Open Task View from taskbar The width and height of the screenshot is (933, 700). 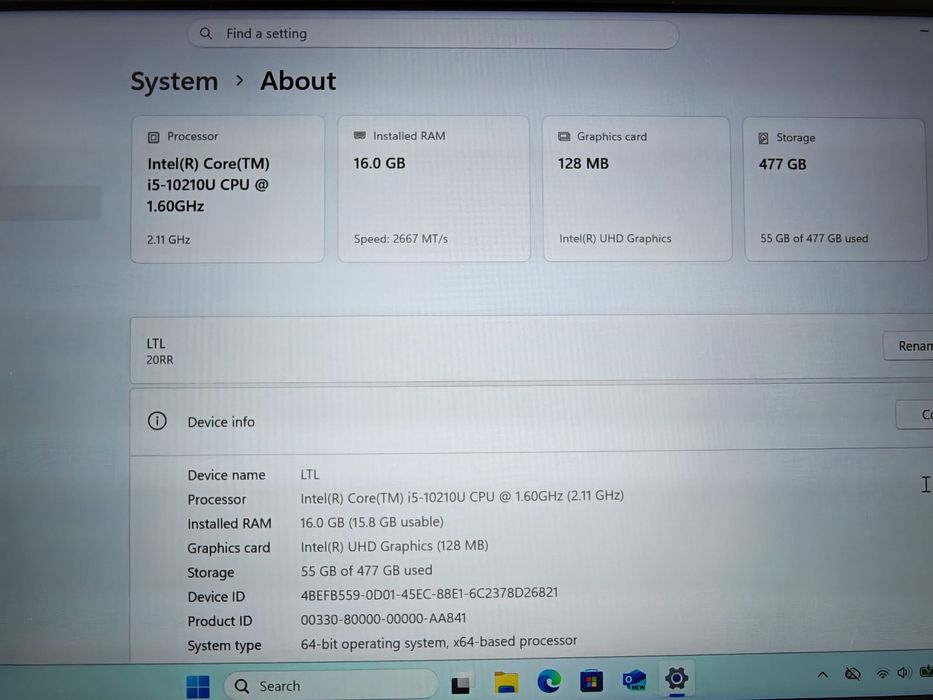point(462,684)
